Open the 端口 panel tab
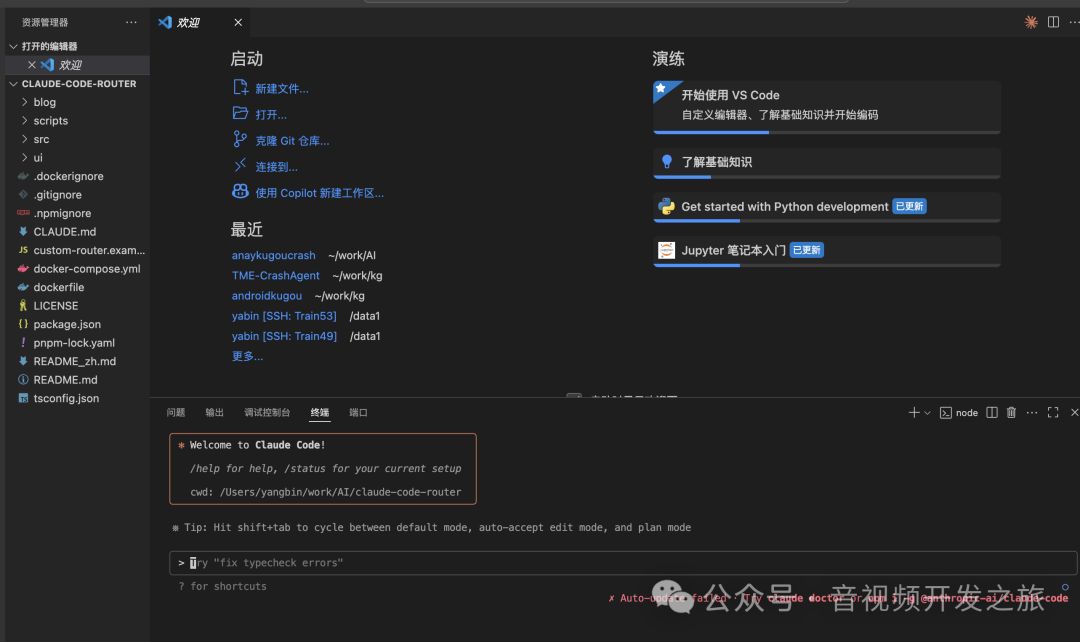 pos(358,412)
